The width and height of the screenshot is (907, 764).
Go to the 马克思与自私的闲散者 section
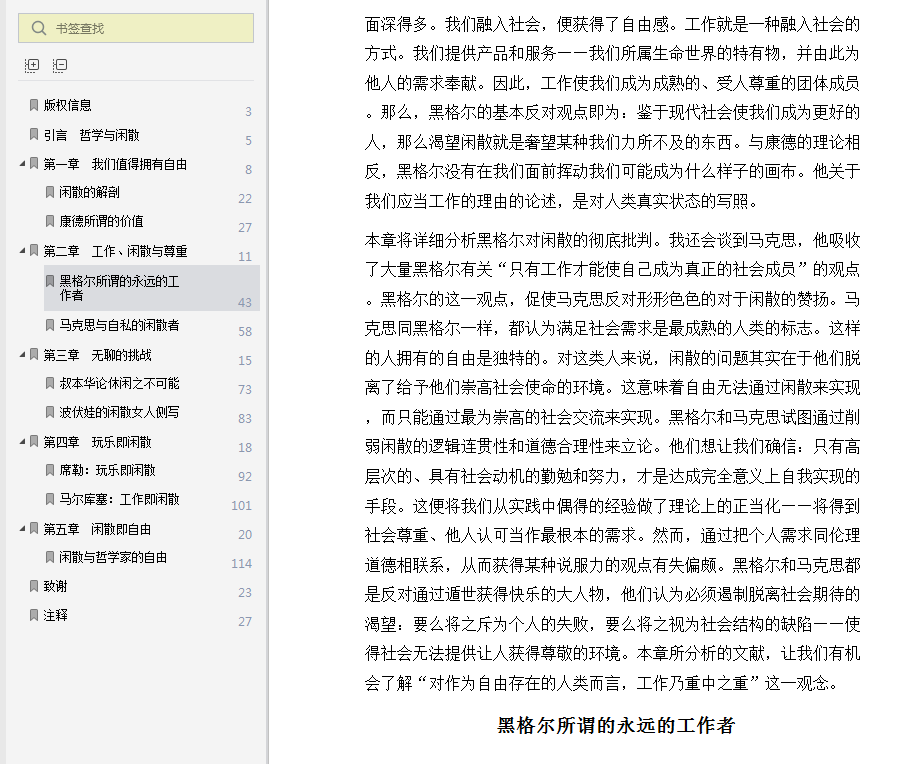pos(119,325)
